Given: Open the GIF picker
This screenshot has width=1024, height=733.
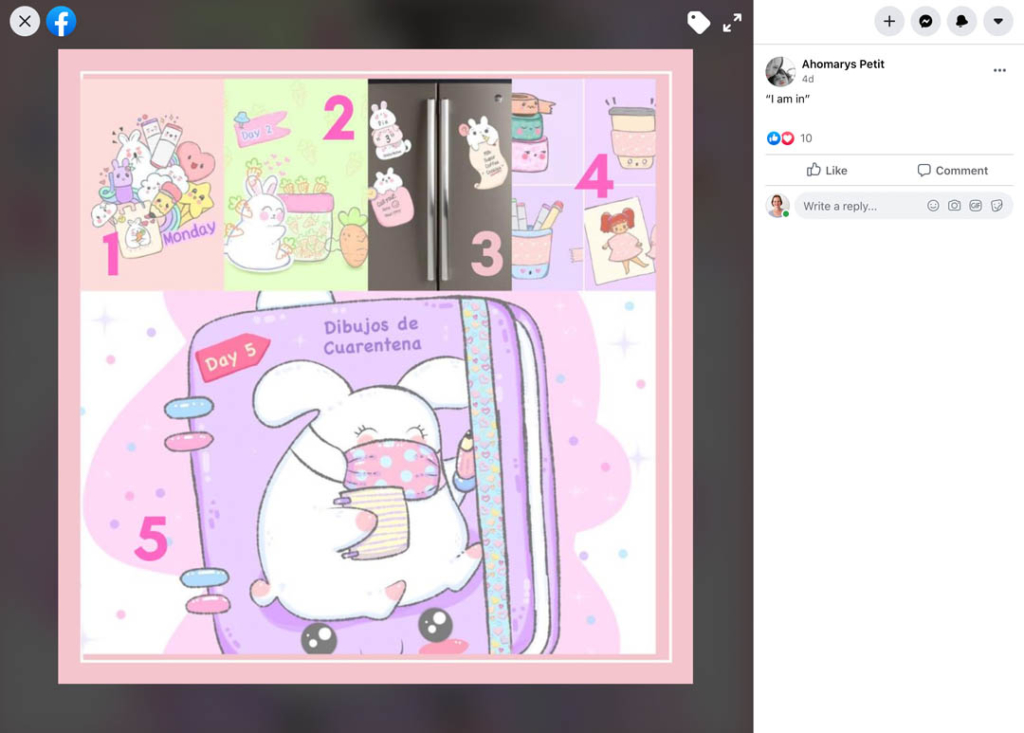Looking at the screenshot, I should (x=976, y=205).
